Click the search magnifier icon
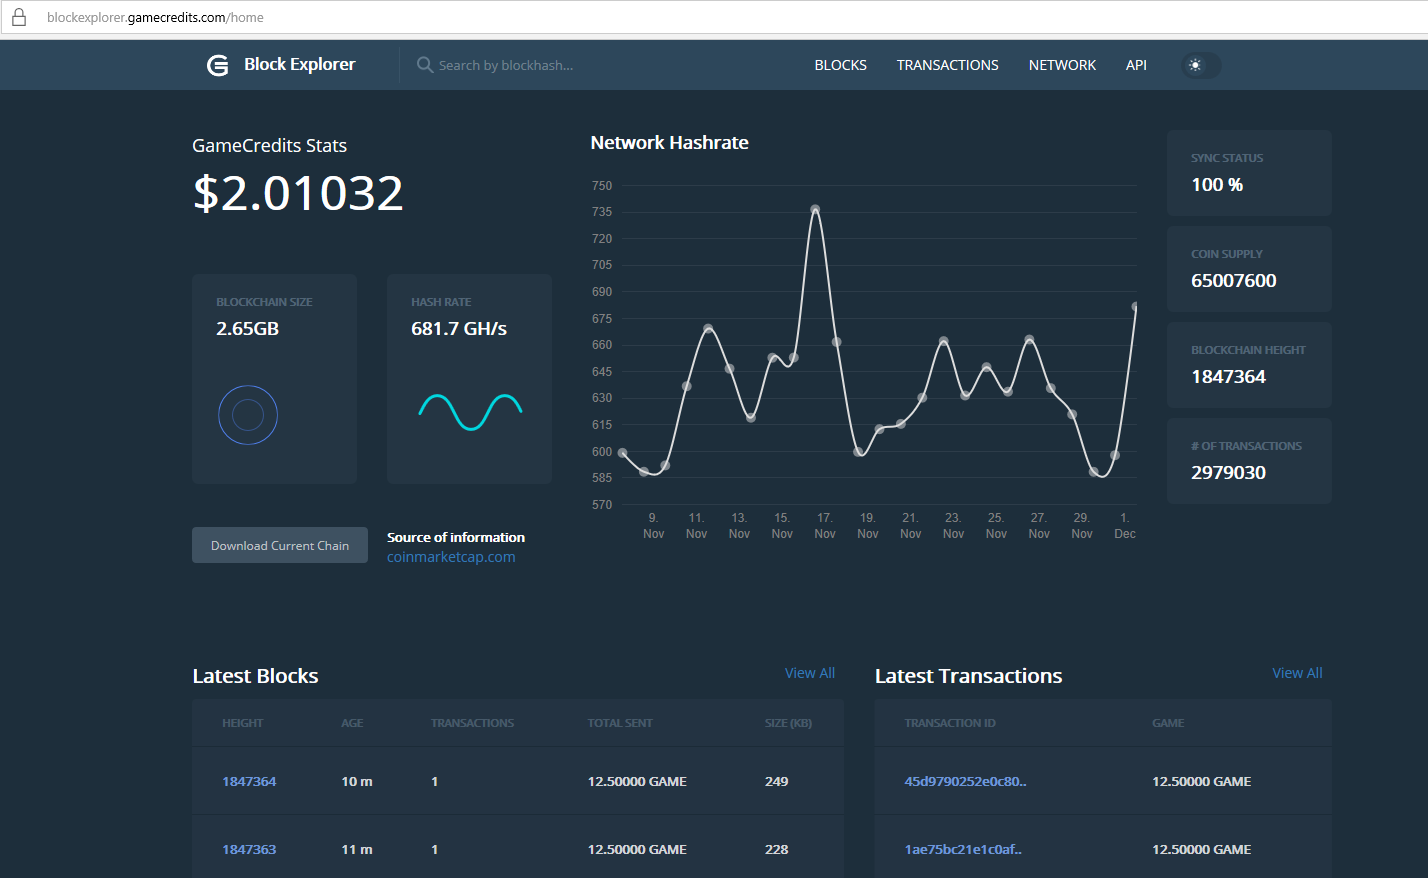 425,65
